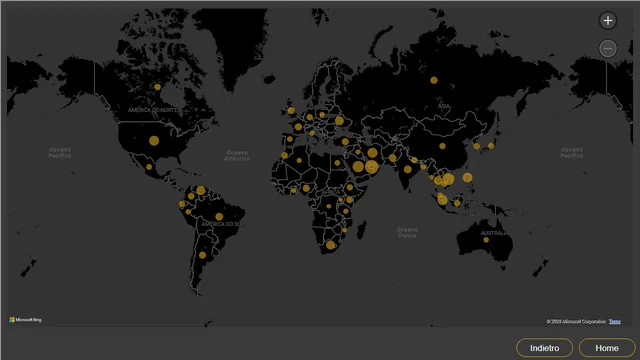The image size is (640, 360).
Task: Select the bubble over Spain
Action: click(x=290, y=139)
